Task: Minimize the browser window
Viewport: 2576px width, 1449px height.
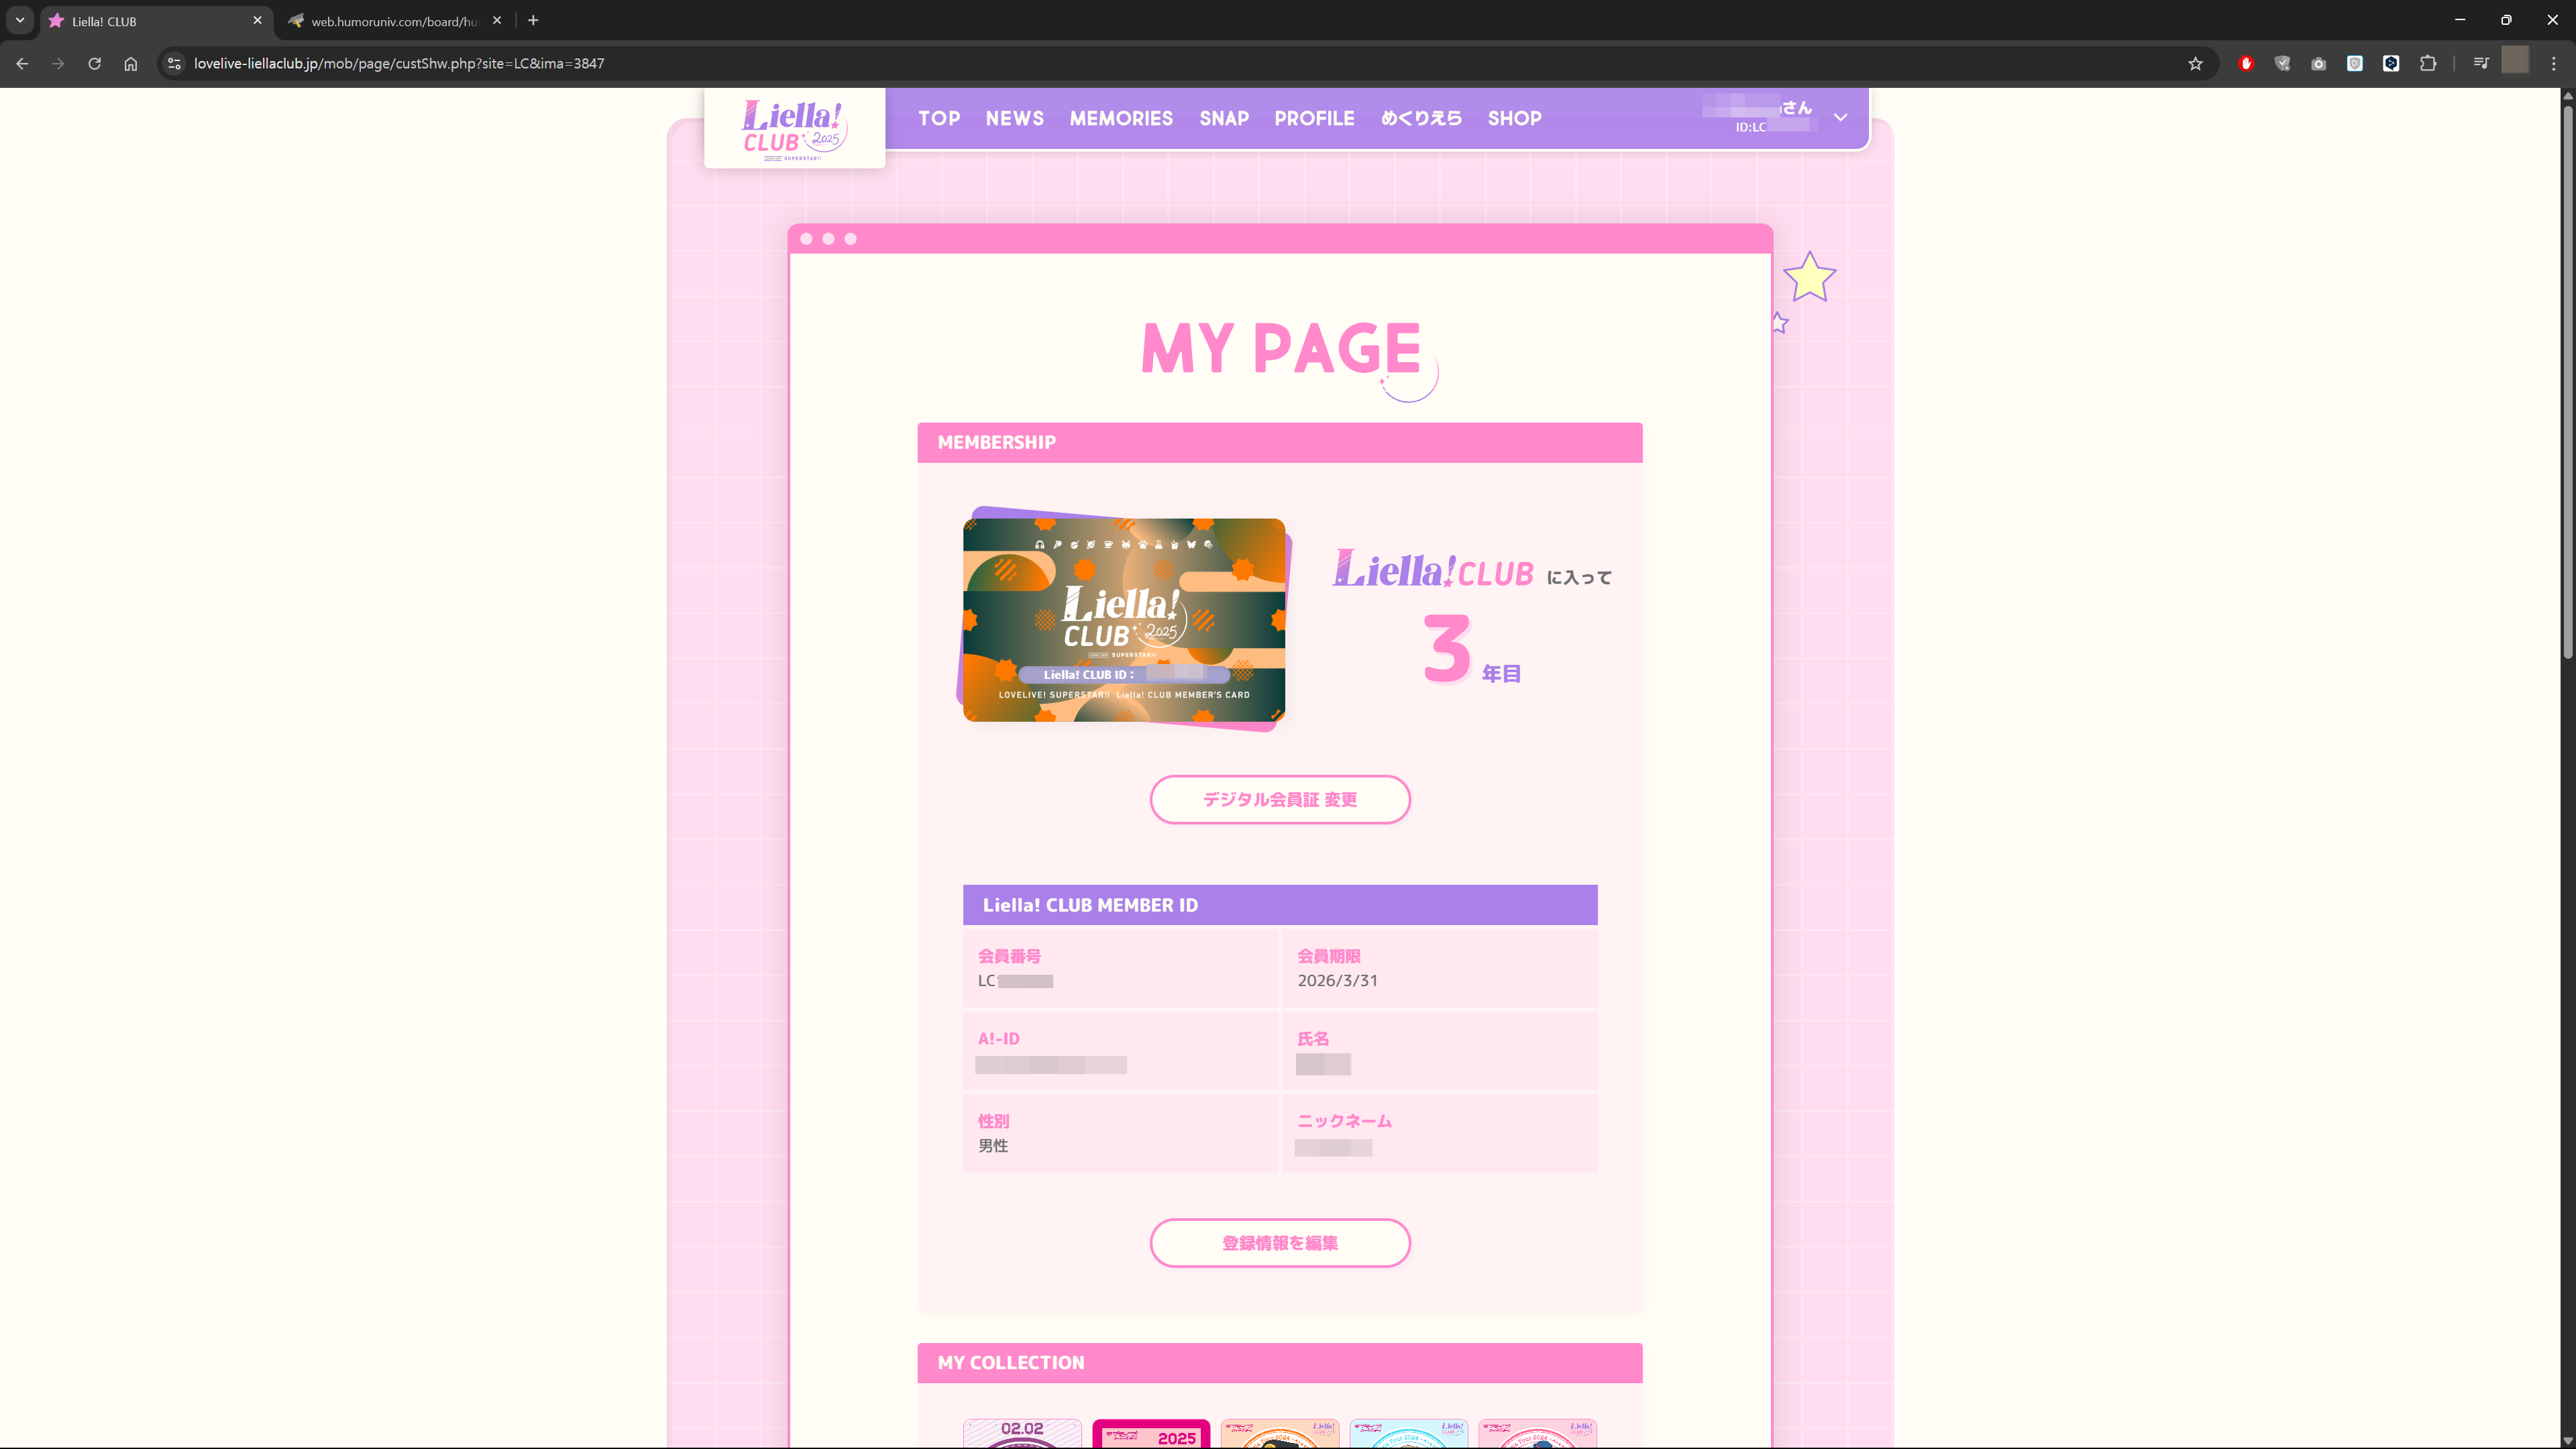Action: pyautogui.click(x=2460, y=20)
